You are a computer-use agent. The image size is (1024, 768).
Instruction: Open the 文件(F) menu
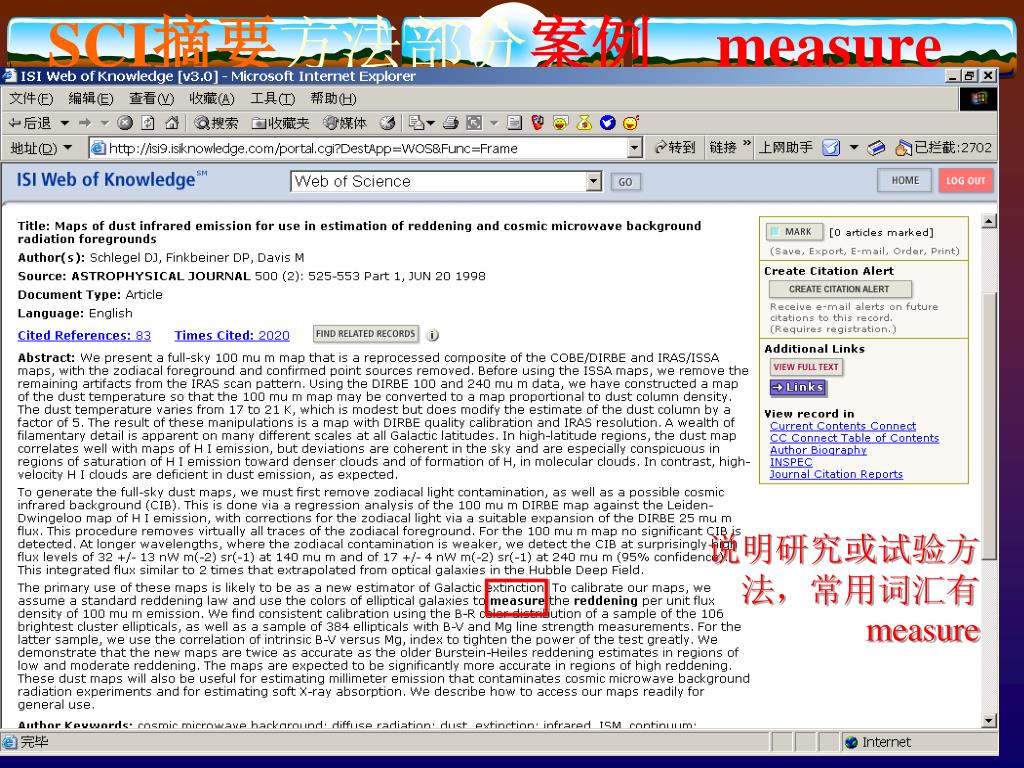coord(31,99)
